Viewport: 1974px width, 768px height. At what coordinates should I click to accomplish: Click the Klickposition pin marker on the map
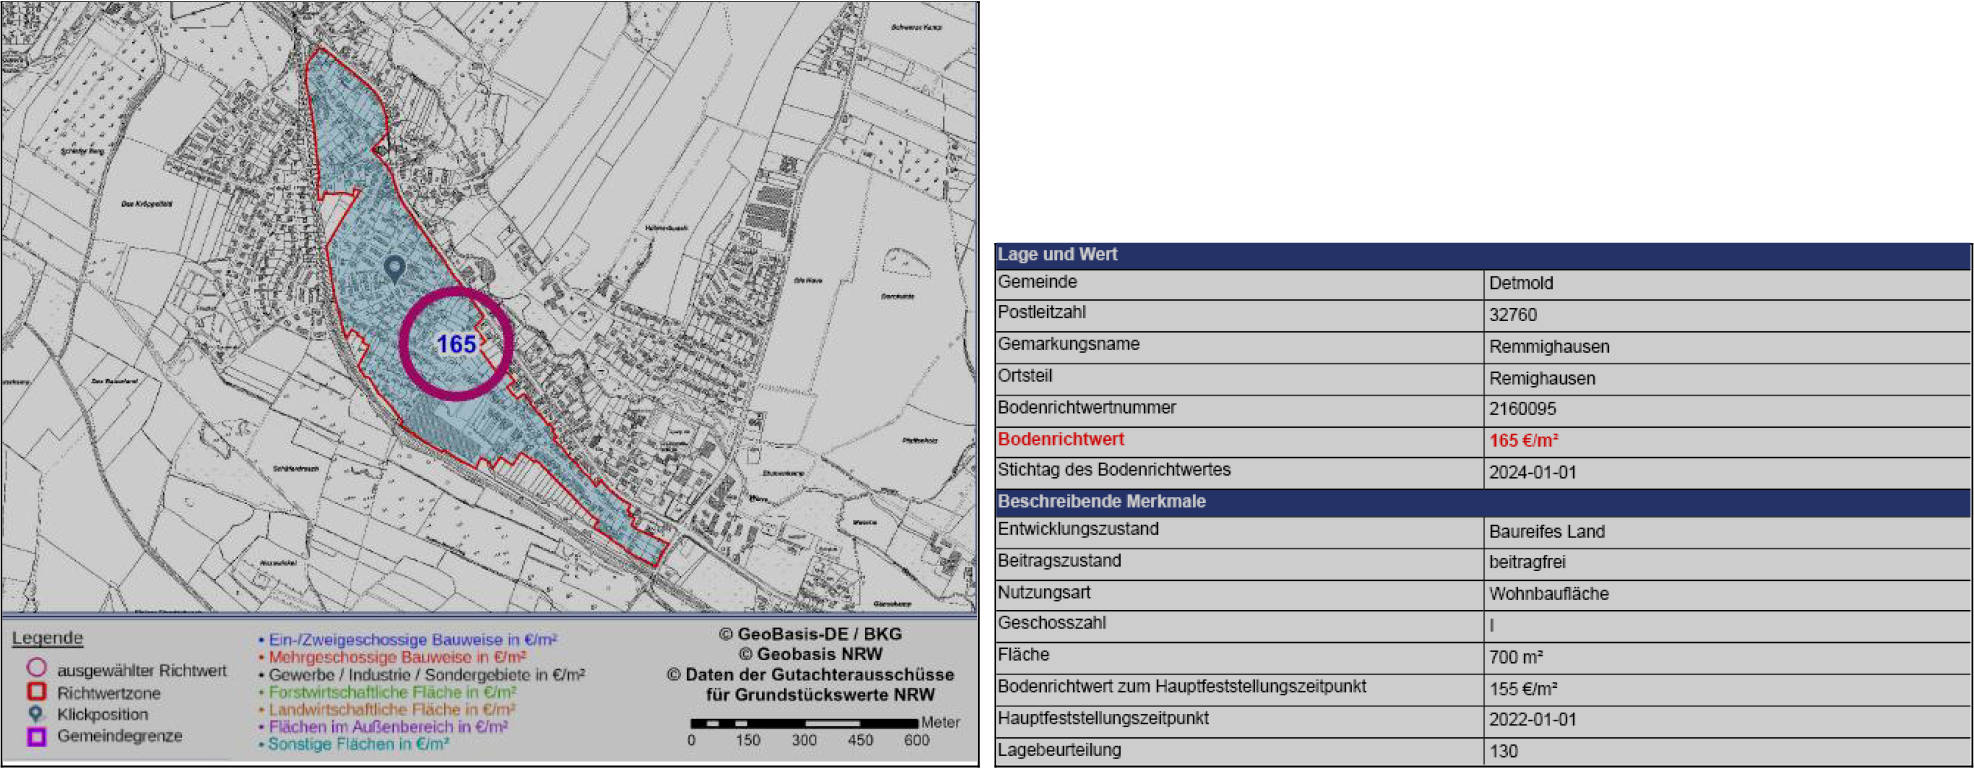click(394, 268)
